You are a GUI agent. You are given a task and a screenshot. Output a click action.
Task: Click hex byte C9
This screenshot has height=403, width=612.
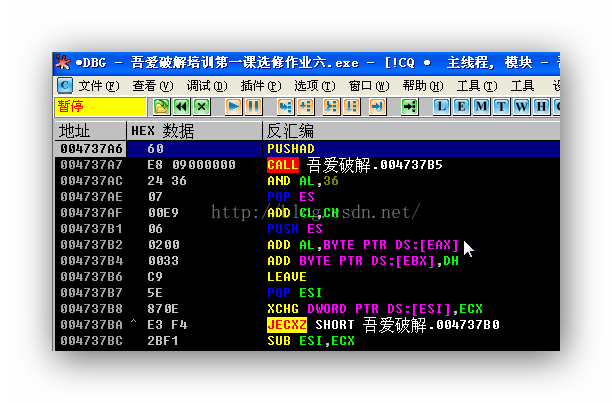pos(155,277)
